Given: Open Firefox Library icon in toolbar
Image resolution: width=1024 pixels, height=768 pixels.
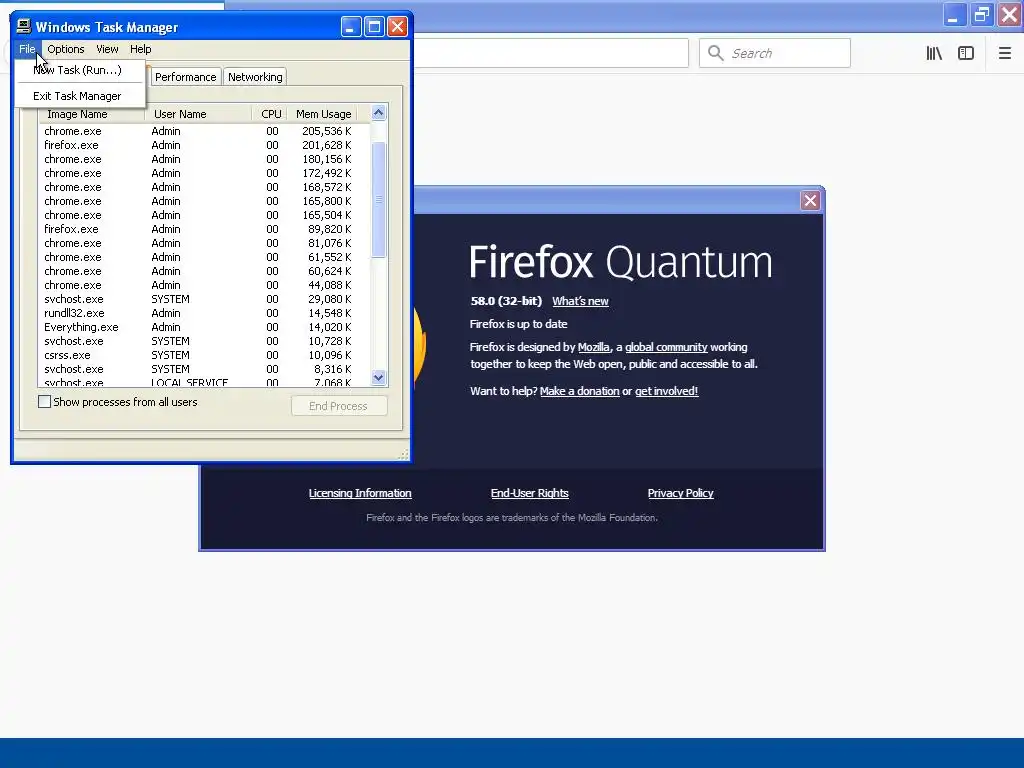Looking at the screenshot, I should coord(934,54).
